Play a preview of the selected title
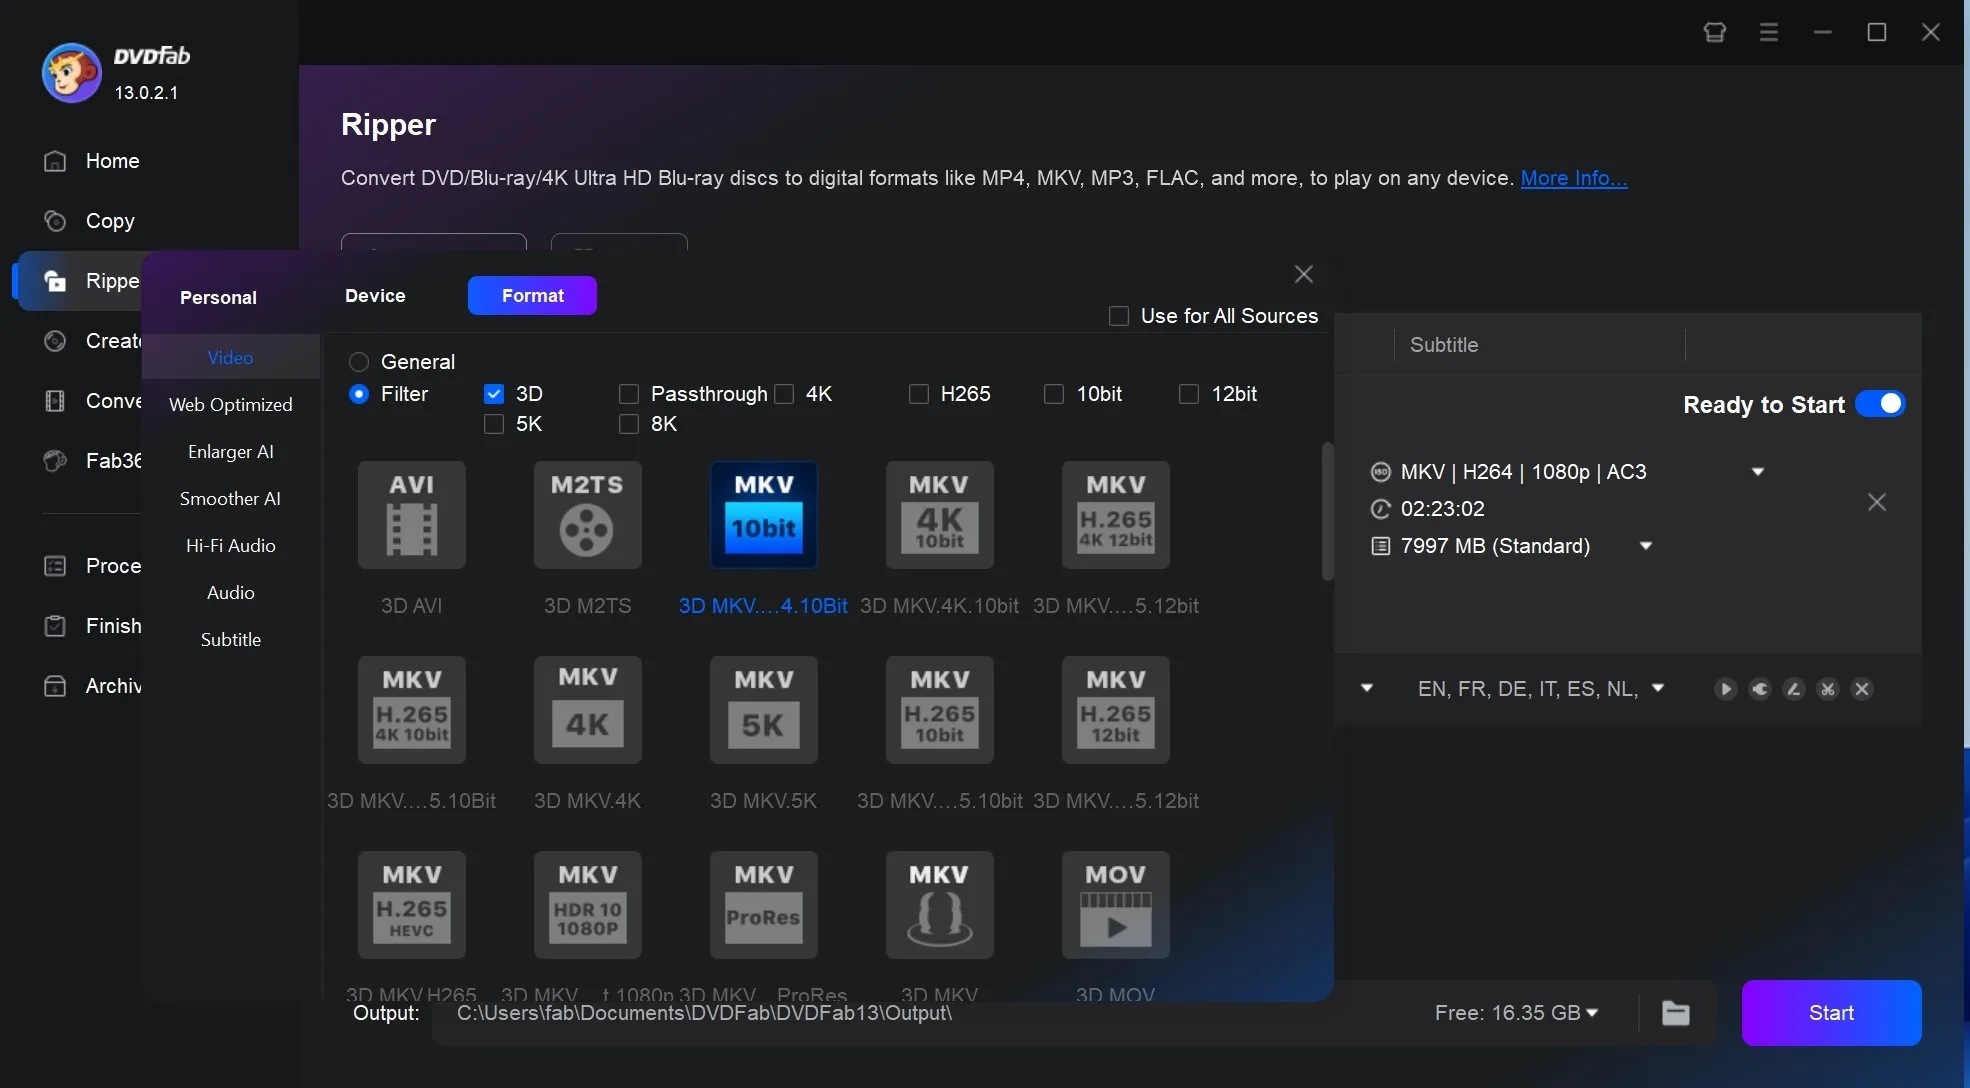The width and height of the screenshot is (1970, 1088). click(1726, 689)
